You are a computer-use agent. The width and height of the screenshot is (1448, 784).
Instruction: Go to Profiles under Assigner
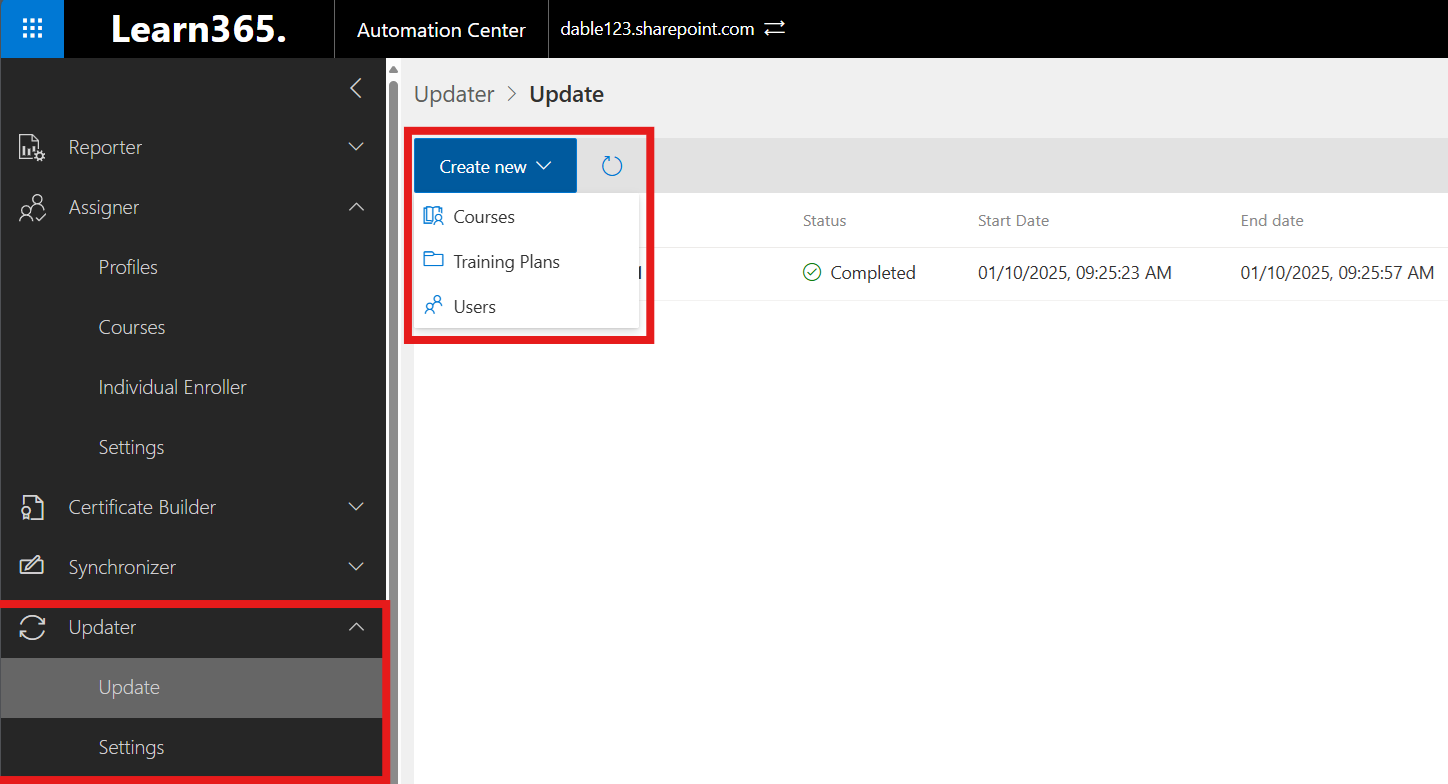128,267
